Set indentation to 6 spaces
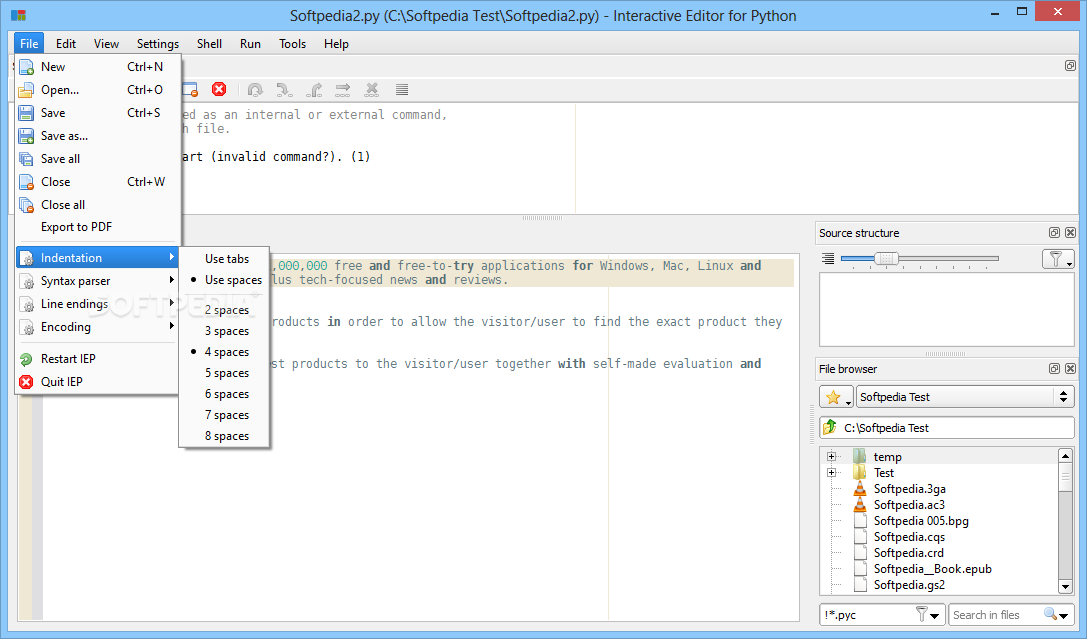 tap(224, 394)
